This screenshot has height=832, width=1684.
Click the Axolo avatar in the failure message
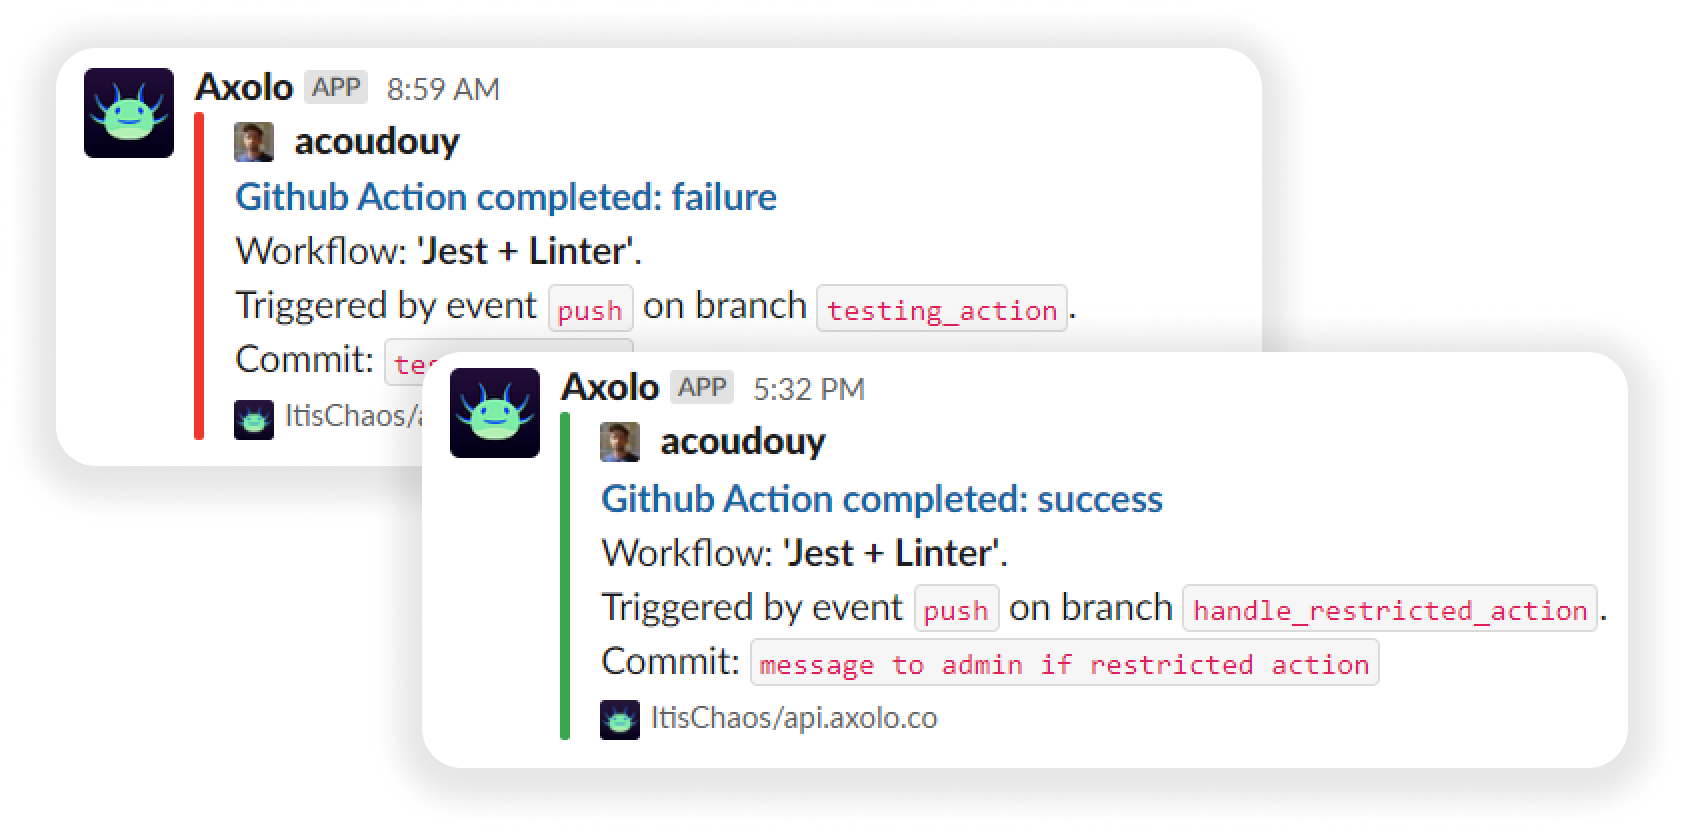click(x=129, y=113)
